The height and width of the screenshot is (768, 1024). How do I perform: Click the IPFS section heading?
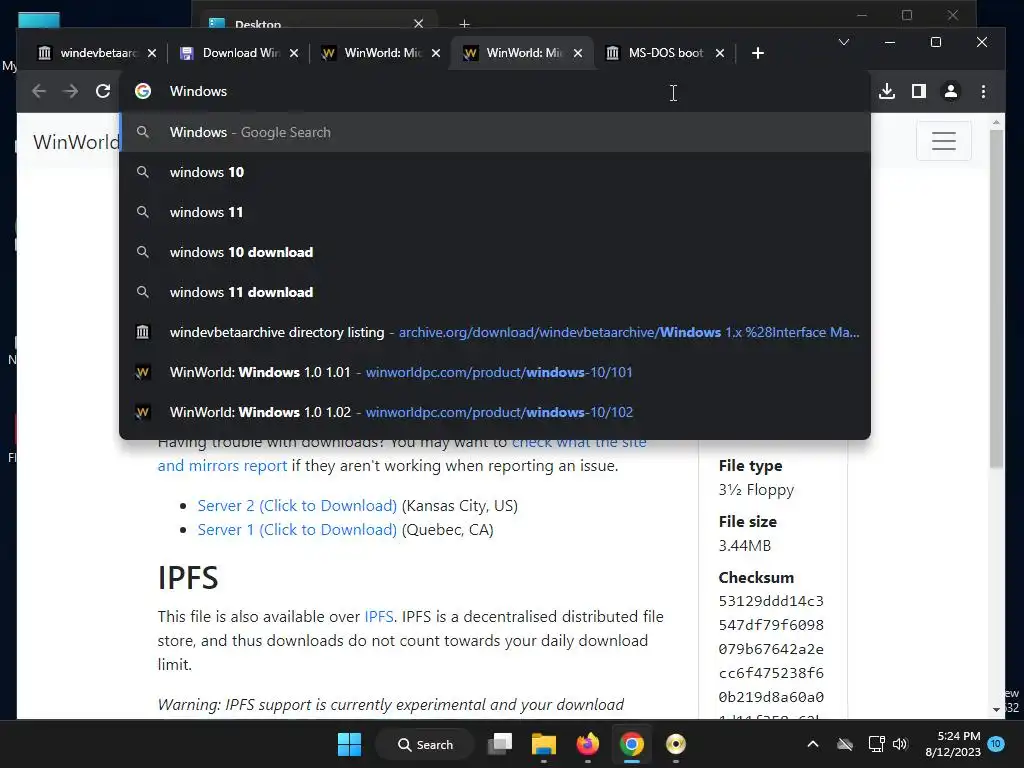188,578
